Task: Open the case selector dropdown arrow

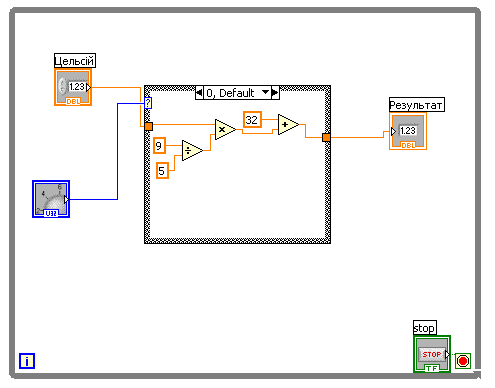Action: coord(265,92)
